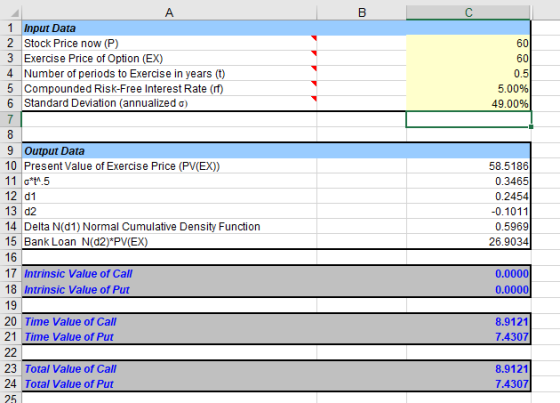Image resolution: width=560 pixels, height=403 pixels.
Task: Click comment marker beside Exercise Price of Option
Action: click(x=314, y=53)
